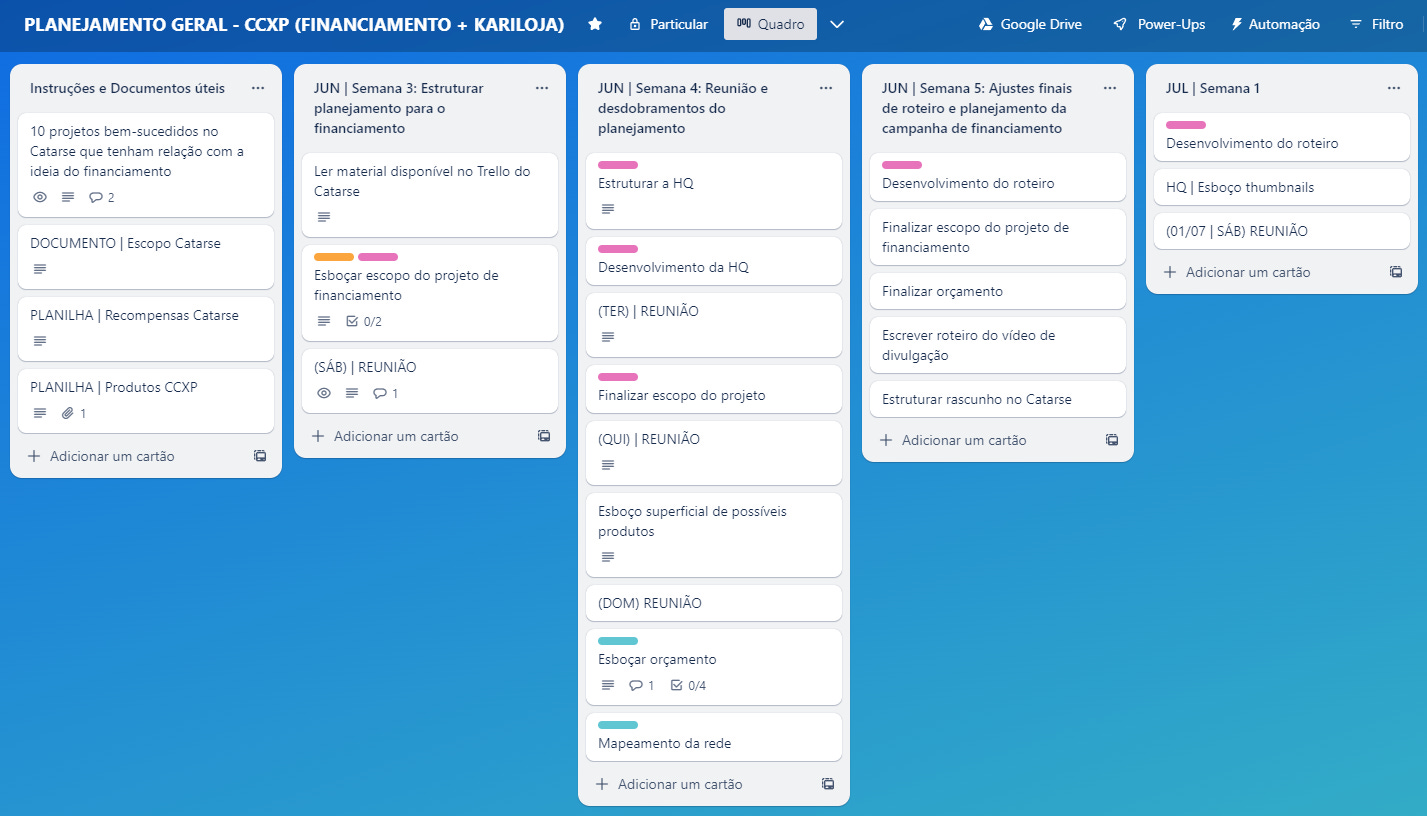Screen dimensions: 1427x816
Task: Open list actions menu for JUL Semana 1
Action: click(1394, 88)
